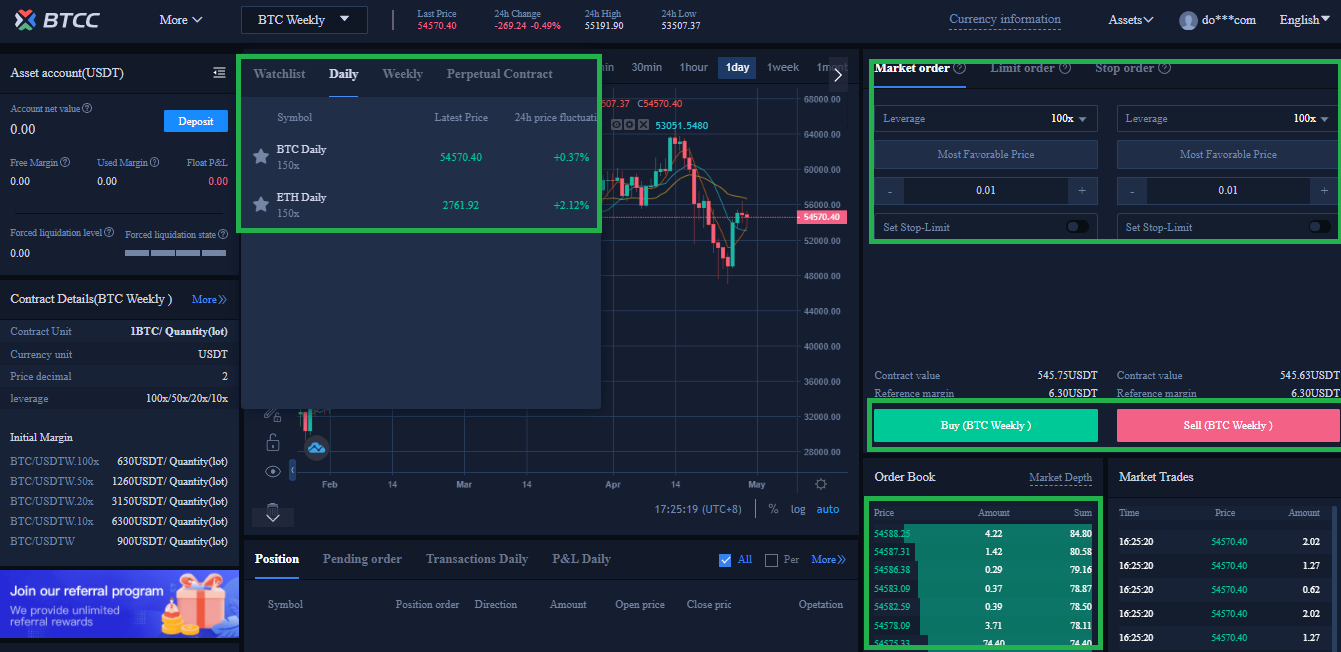The width and height of the screenshot is (1341, 652).
Task: Switch to the Weekly tab
Action: [402, 74]
